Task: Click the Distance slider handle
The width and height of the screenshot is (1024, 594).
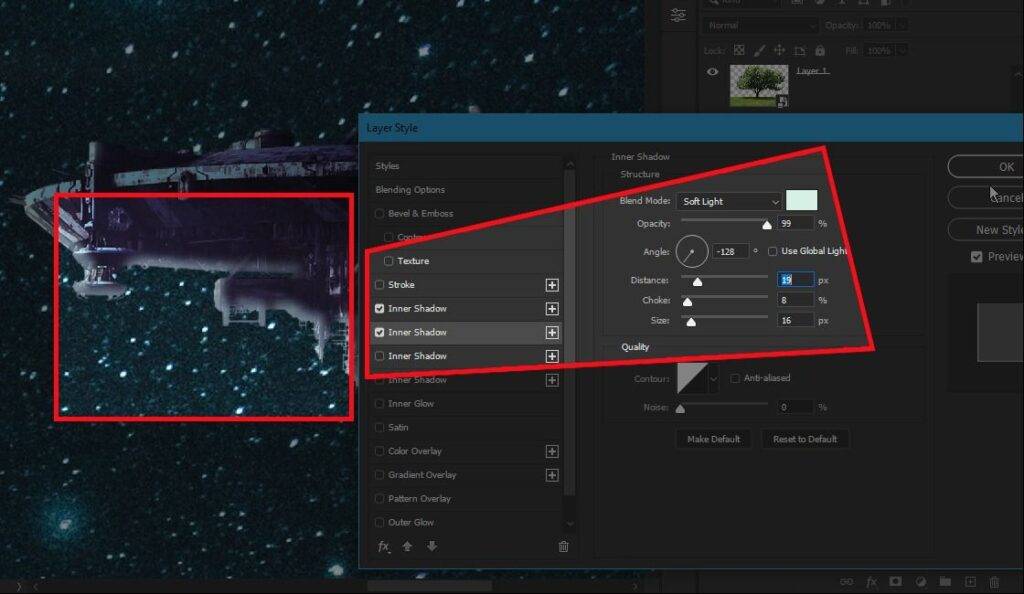Action: [x=697, y=282]
